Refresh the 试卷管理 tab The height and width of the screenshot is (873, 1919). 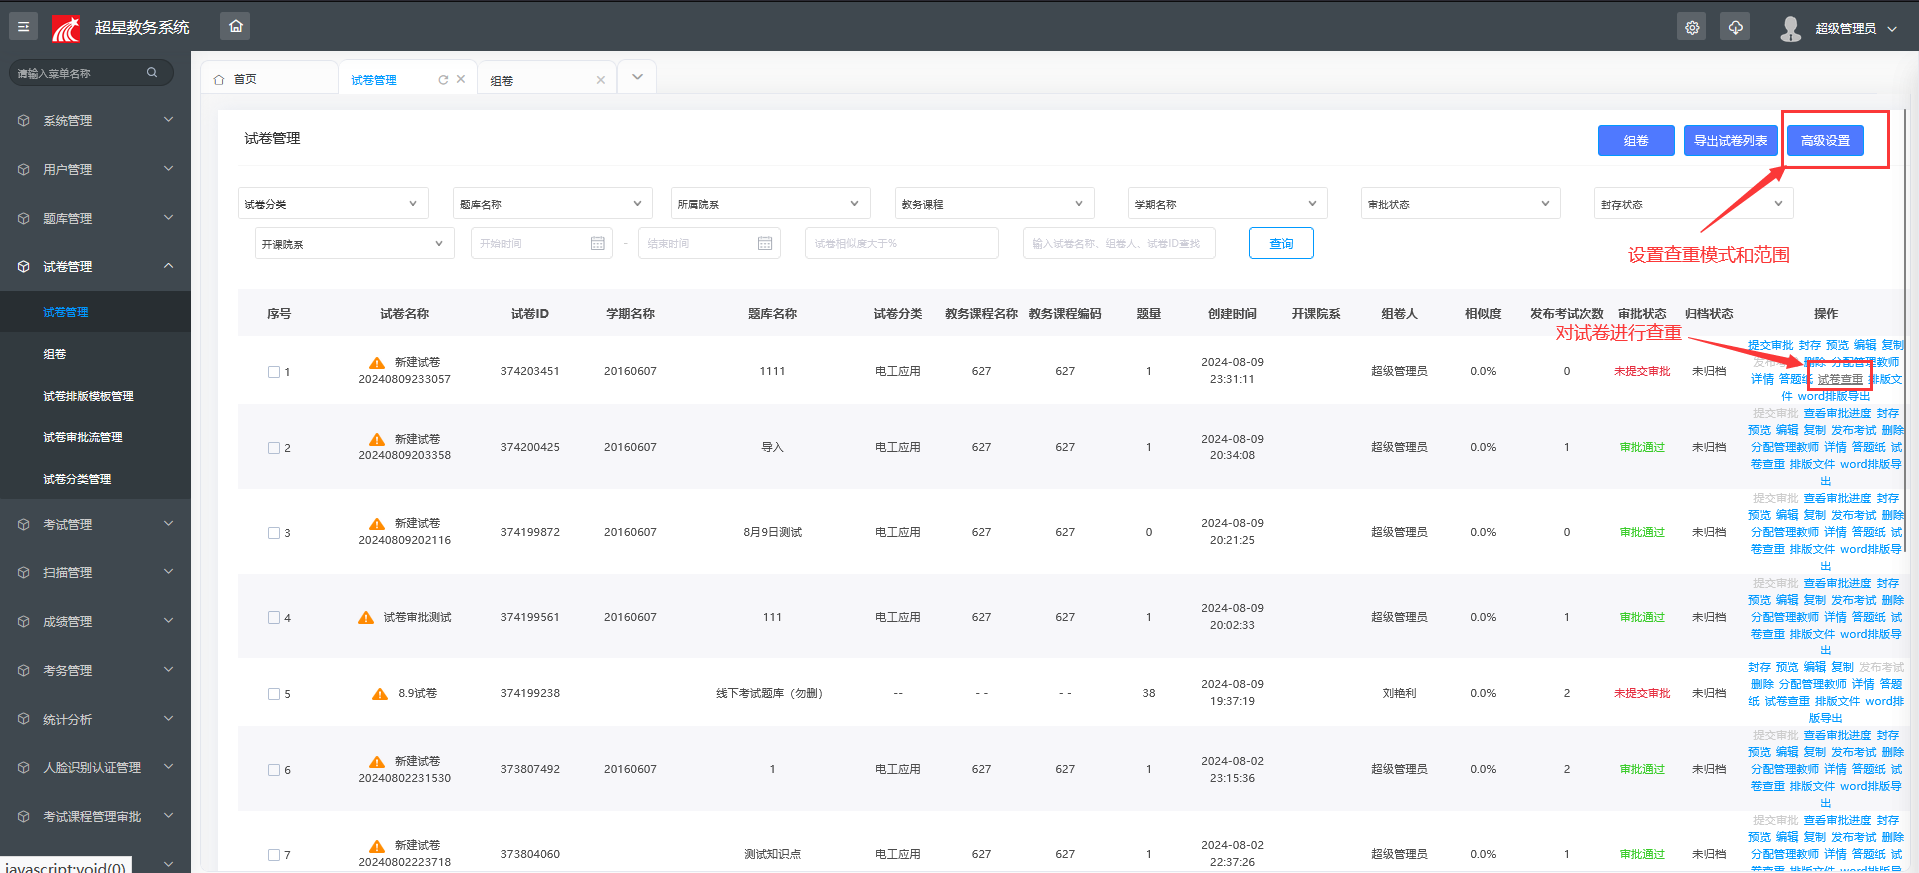click(x=443, y=80)
